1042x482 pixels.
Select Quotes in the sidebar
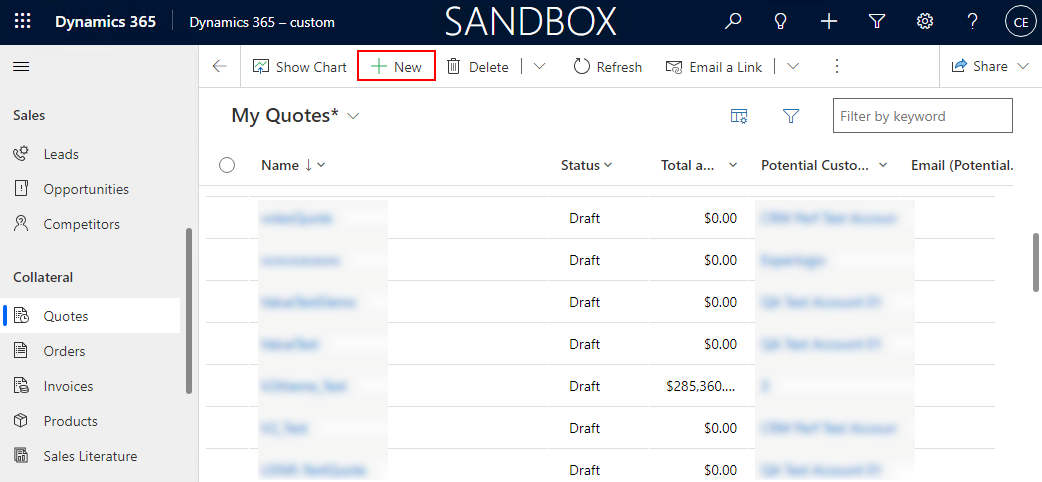(x=90, y=316)
